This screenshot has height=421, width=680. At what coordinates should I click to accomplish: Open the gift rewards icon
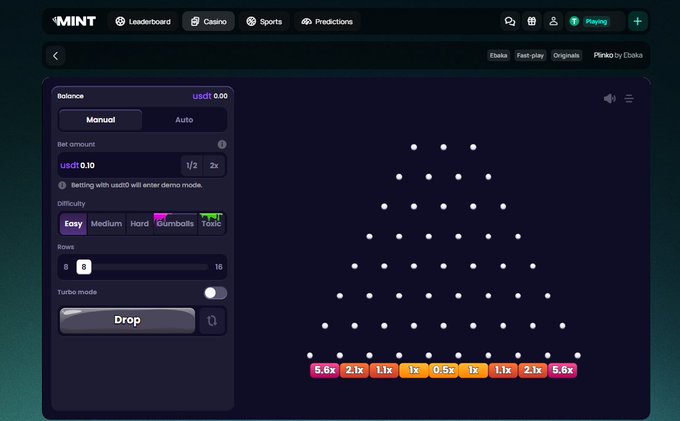tap(532, 21)
